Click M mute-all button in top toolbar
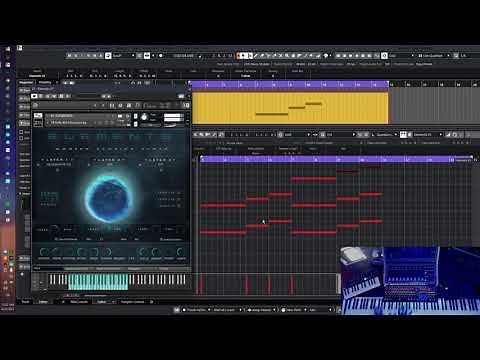 tap(69, 55)
